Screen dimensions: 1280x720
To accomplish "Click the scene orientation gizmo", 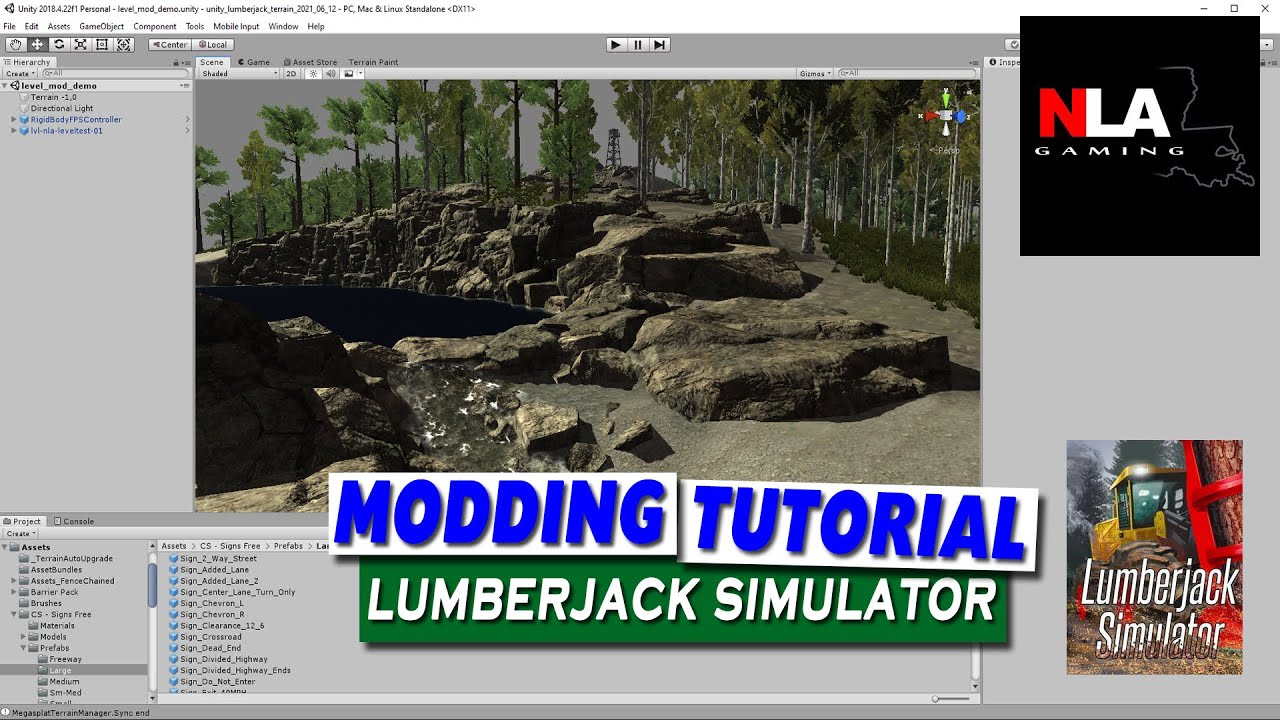I will click(x=946, y=116).
